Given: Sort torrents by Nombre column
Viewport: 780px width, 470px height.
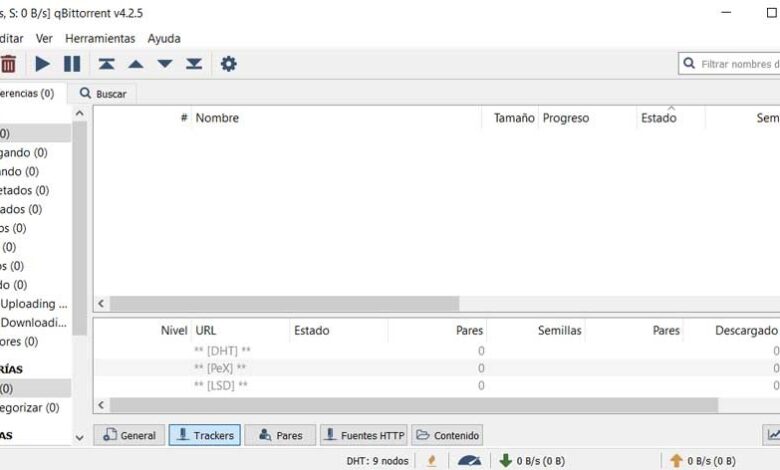Looking at the screenshot, I should point(336,118).
